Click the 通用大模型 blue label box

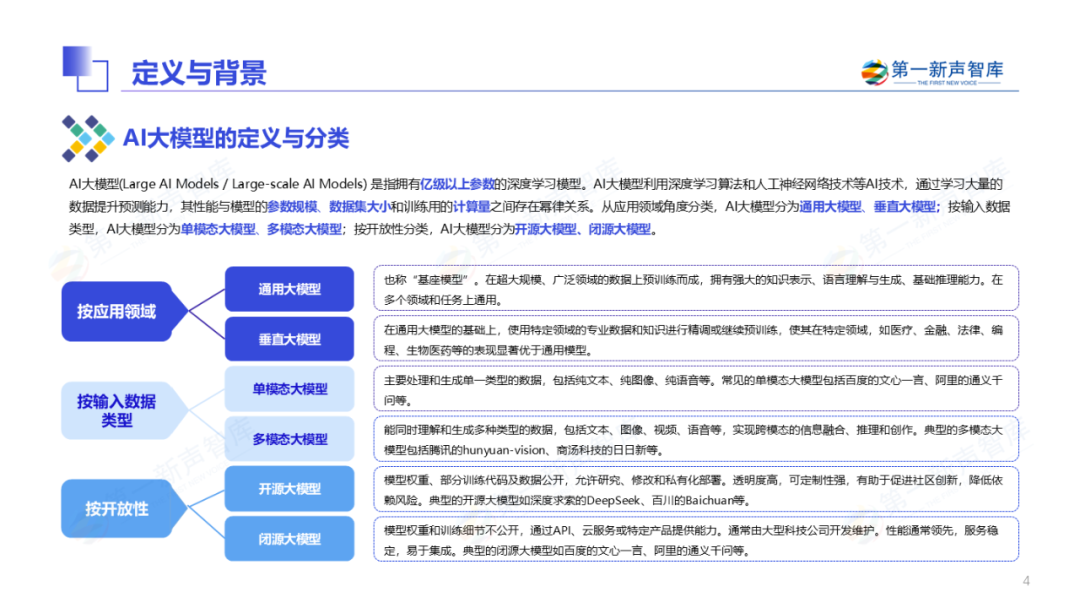click(x=289, y=289)
